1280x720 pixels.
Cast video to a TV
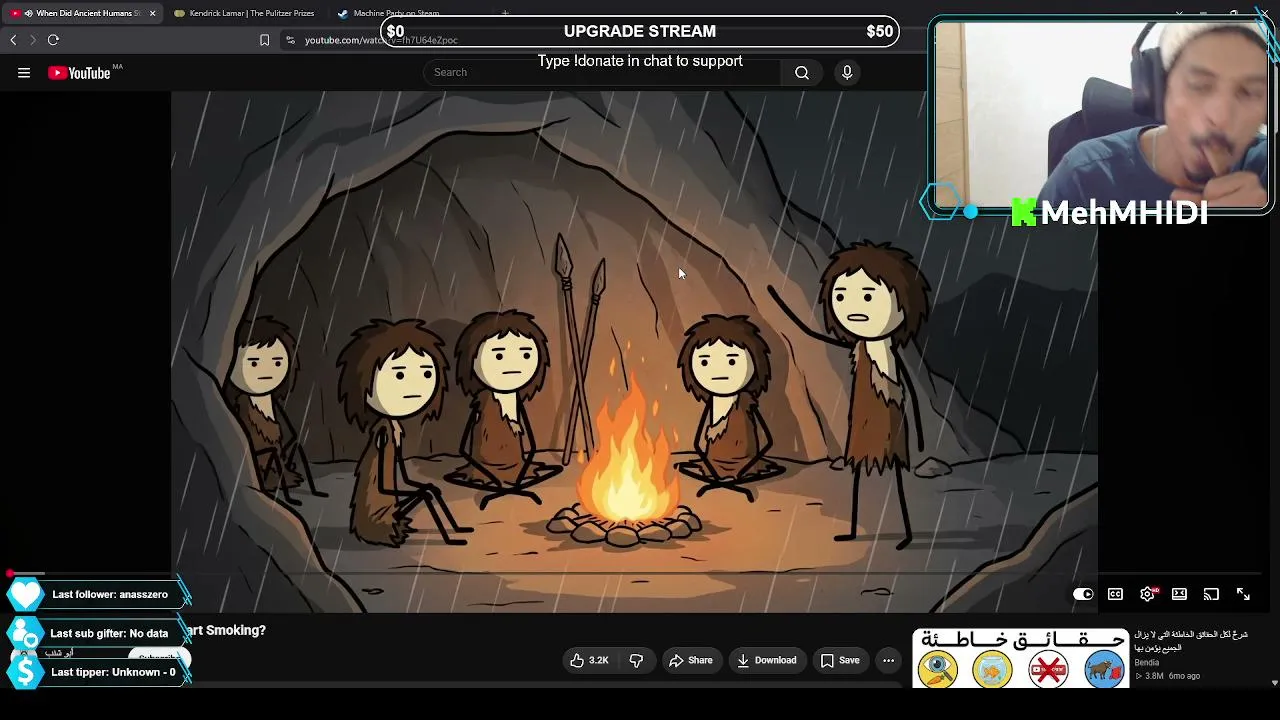[1211, 594]
